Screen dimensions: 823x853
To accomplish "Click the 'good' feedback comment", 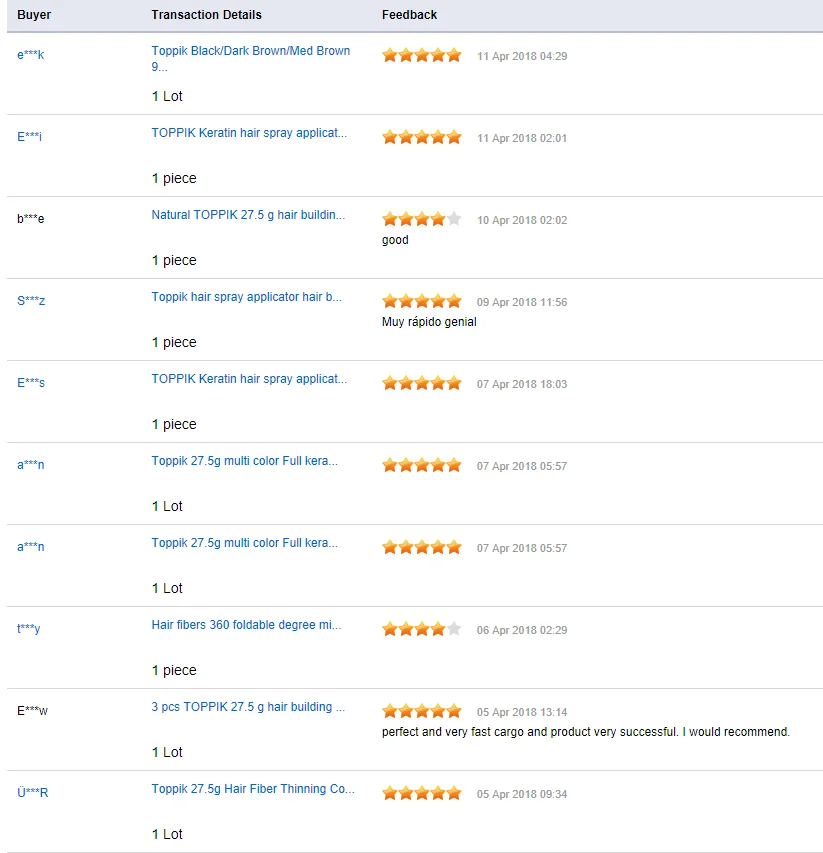I will pyautogui.click(x=395, y=240).
